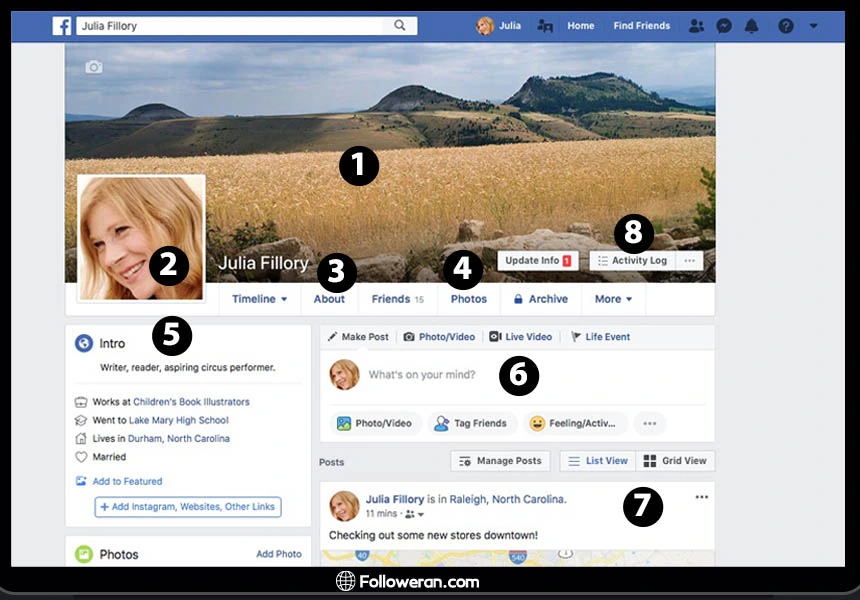Open the Notifications bell icon

pyautogui.click(x=752, y=26)
